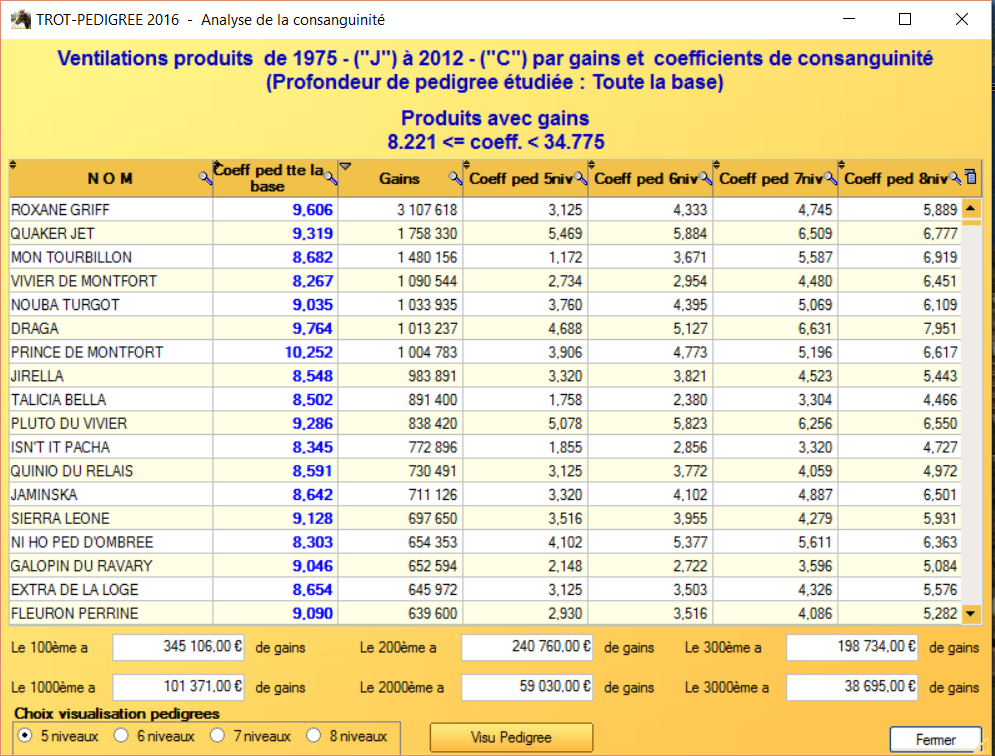Click the 8niv value 7,951 for DRAGA
Screen dimensions: 995x756
940,329
